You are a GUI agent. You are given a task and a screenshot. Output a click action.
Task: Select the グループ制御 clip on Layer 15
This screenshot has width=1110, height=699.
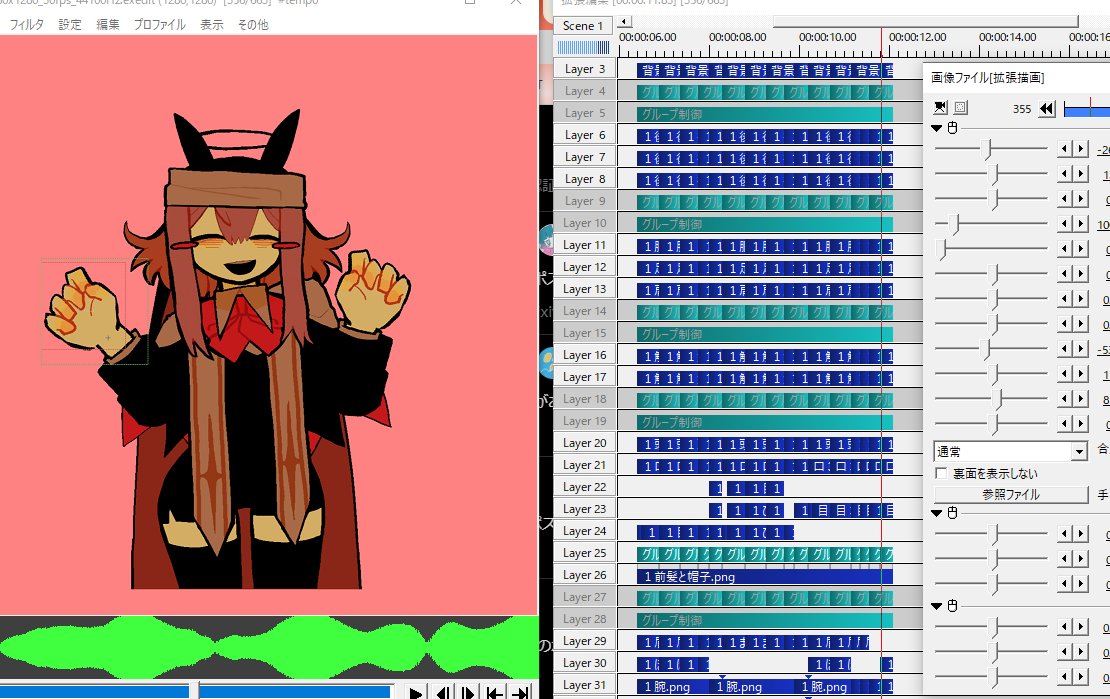(765, 334)
